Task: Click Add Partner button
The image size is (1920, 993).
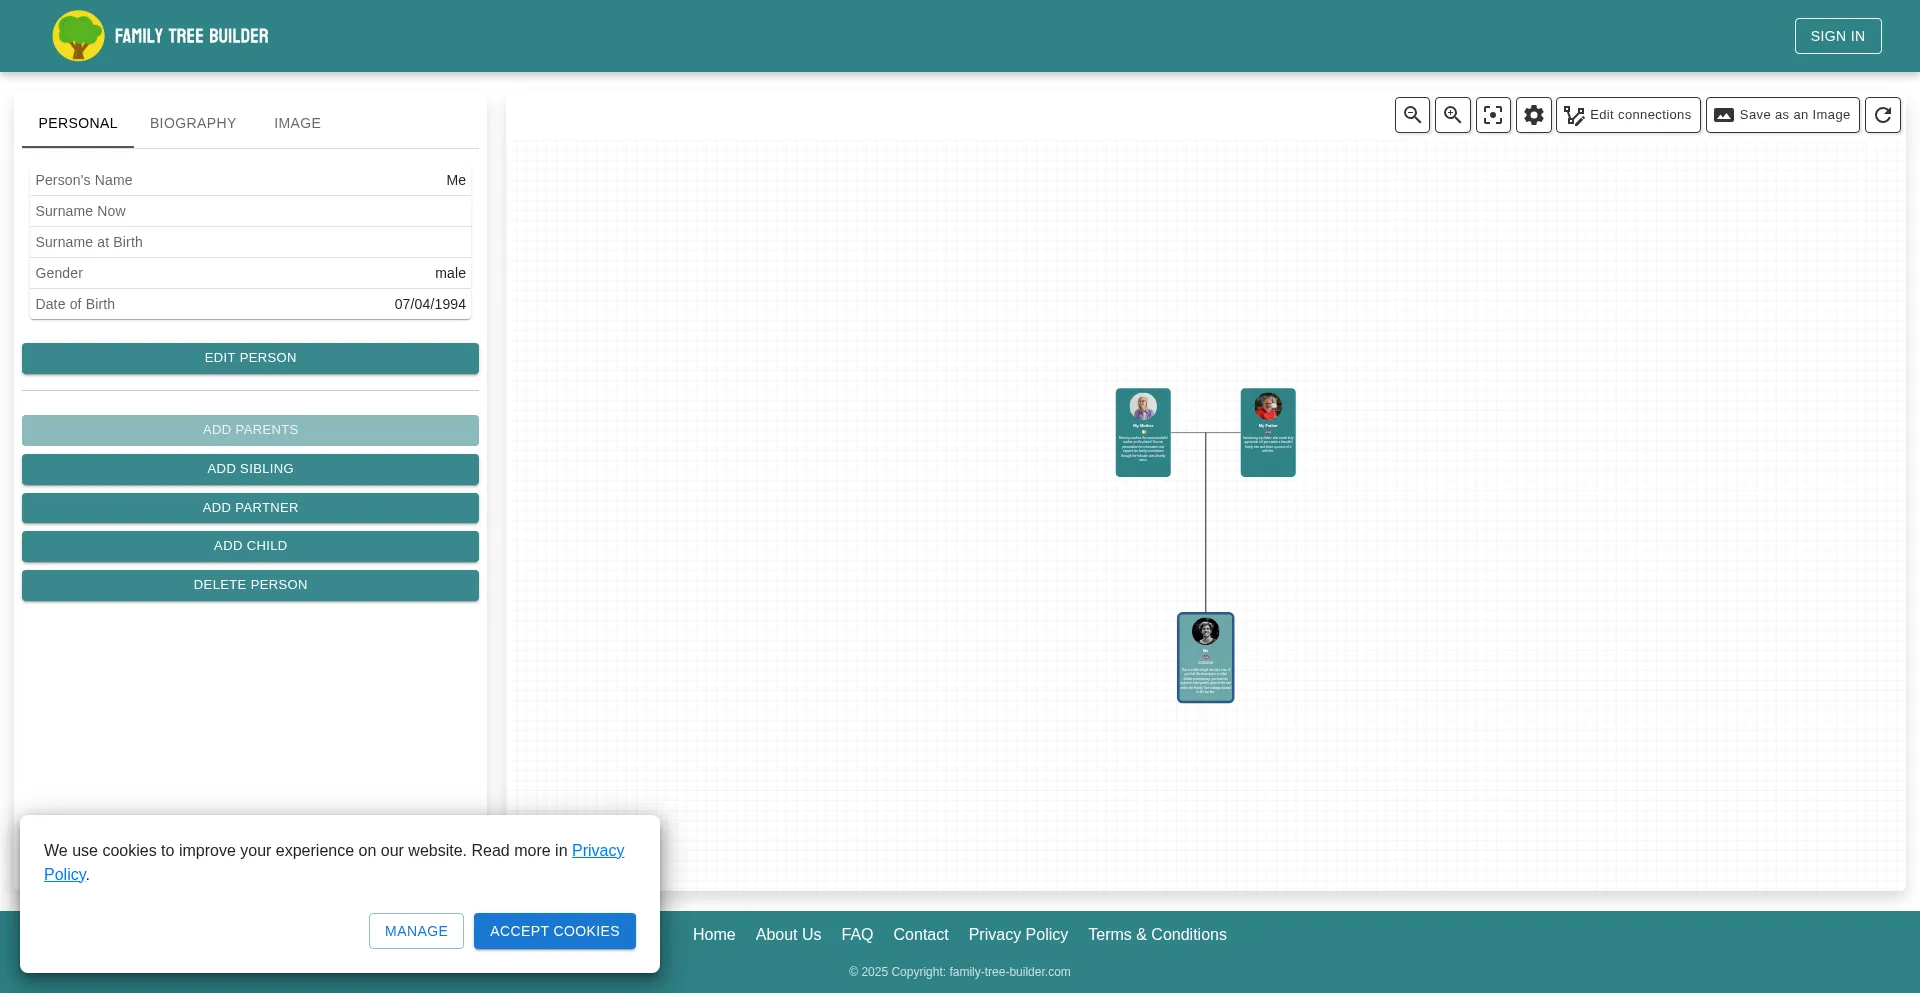Action: (250, 508)
